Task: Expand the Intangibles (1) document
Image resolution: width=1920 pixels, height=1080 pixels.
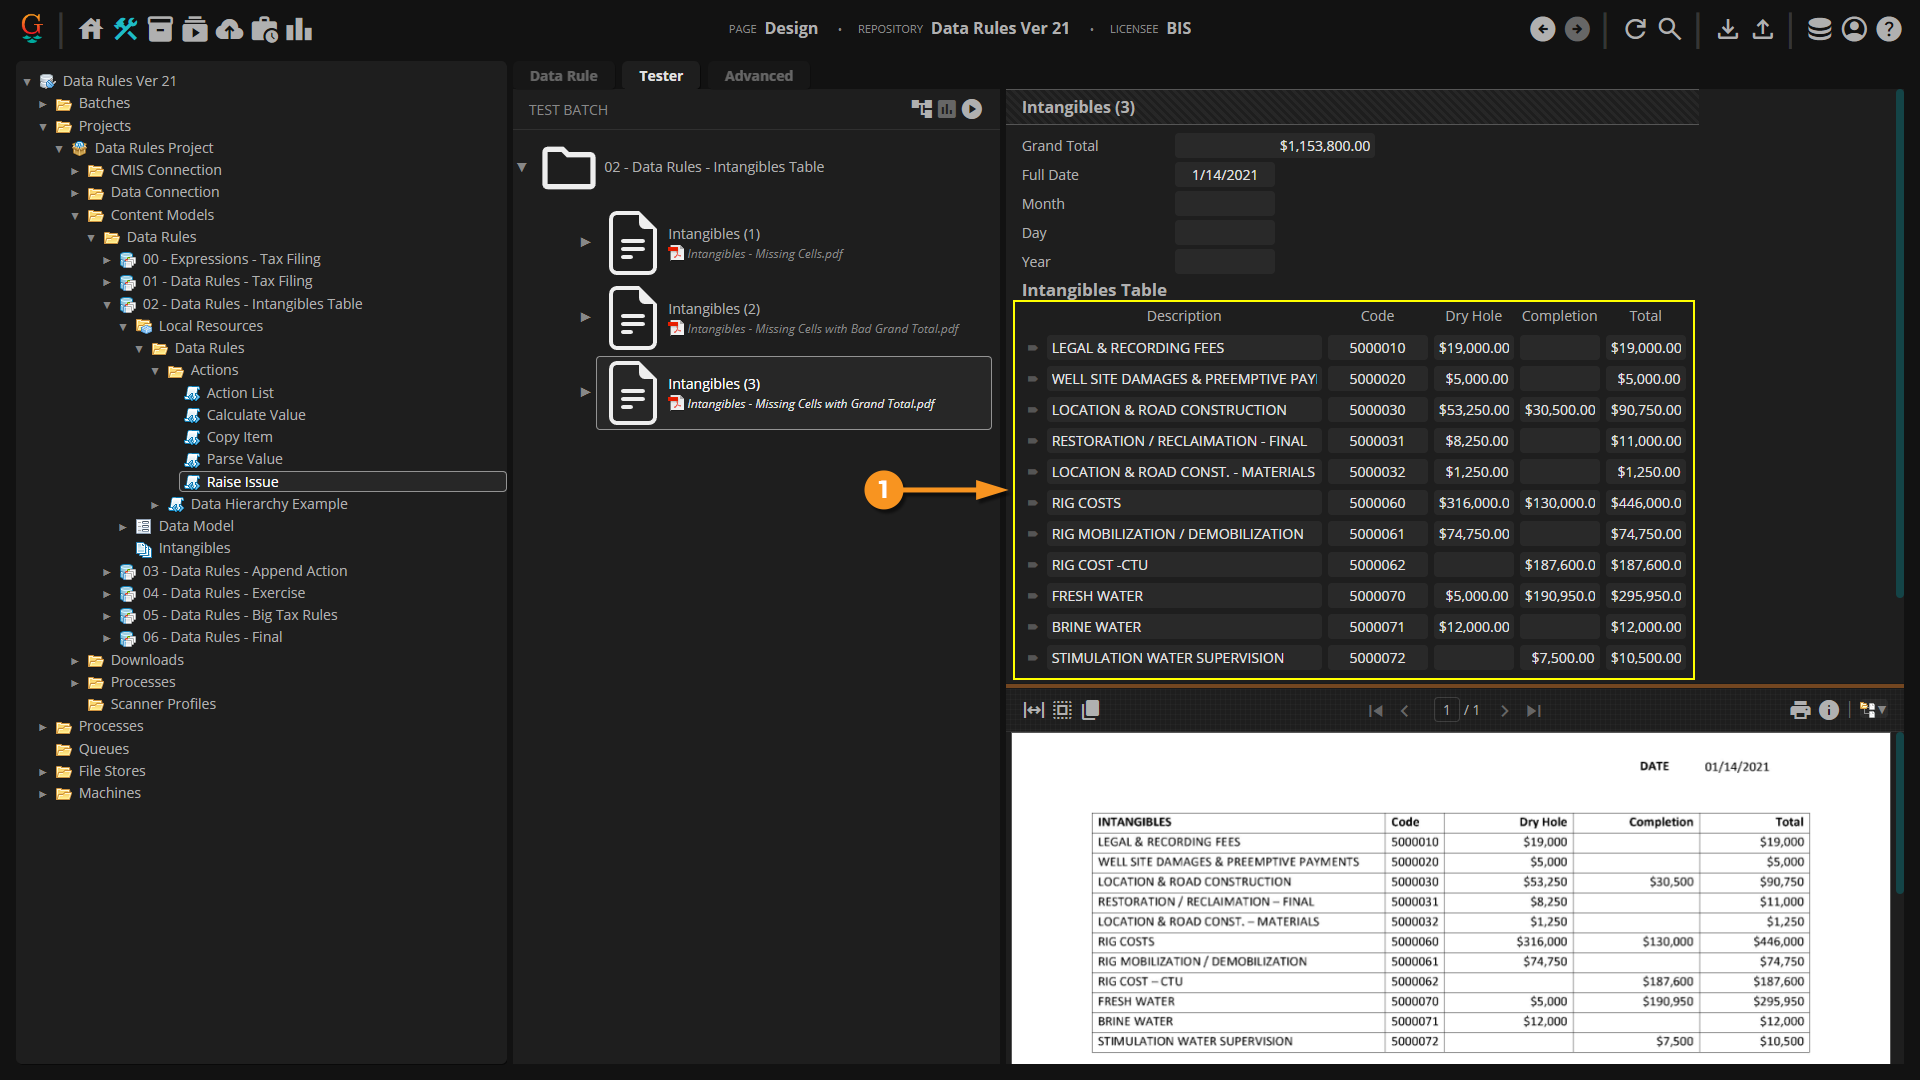Action: point(586,242)
